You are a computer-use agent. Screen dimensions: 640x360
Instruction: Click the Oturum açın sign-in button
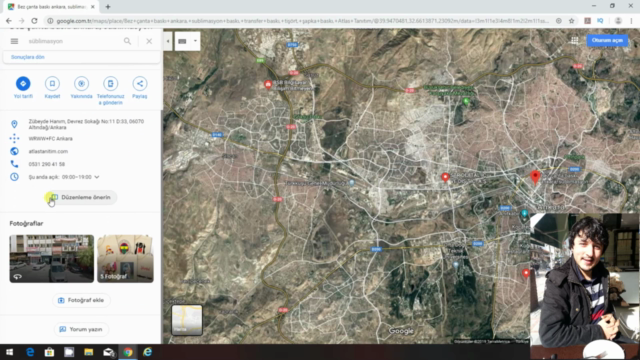[x=607, y=40]
